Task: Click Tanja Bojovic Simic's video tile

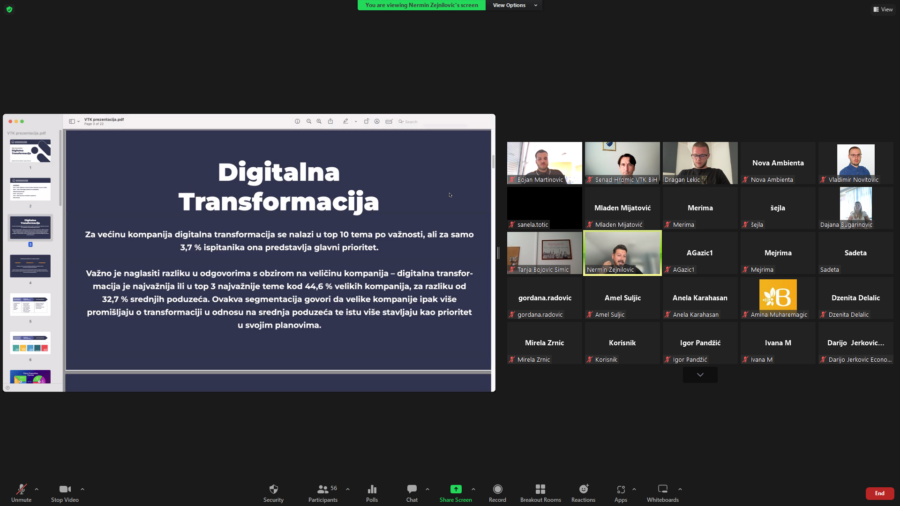Action: [x=544, y=253]
